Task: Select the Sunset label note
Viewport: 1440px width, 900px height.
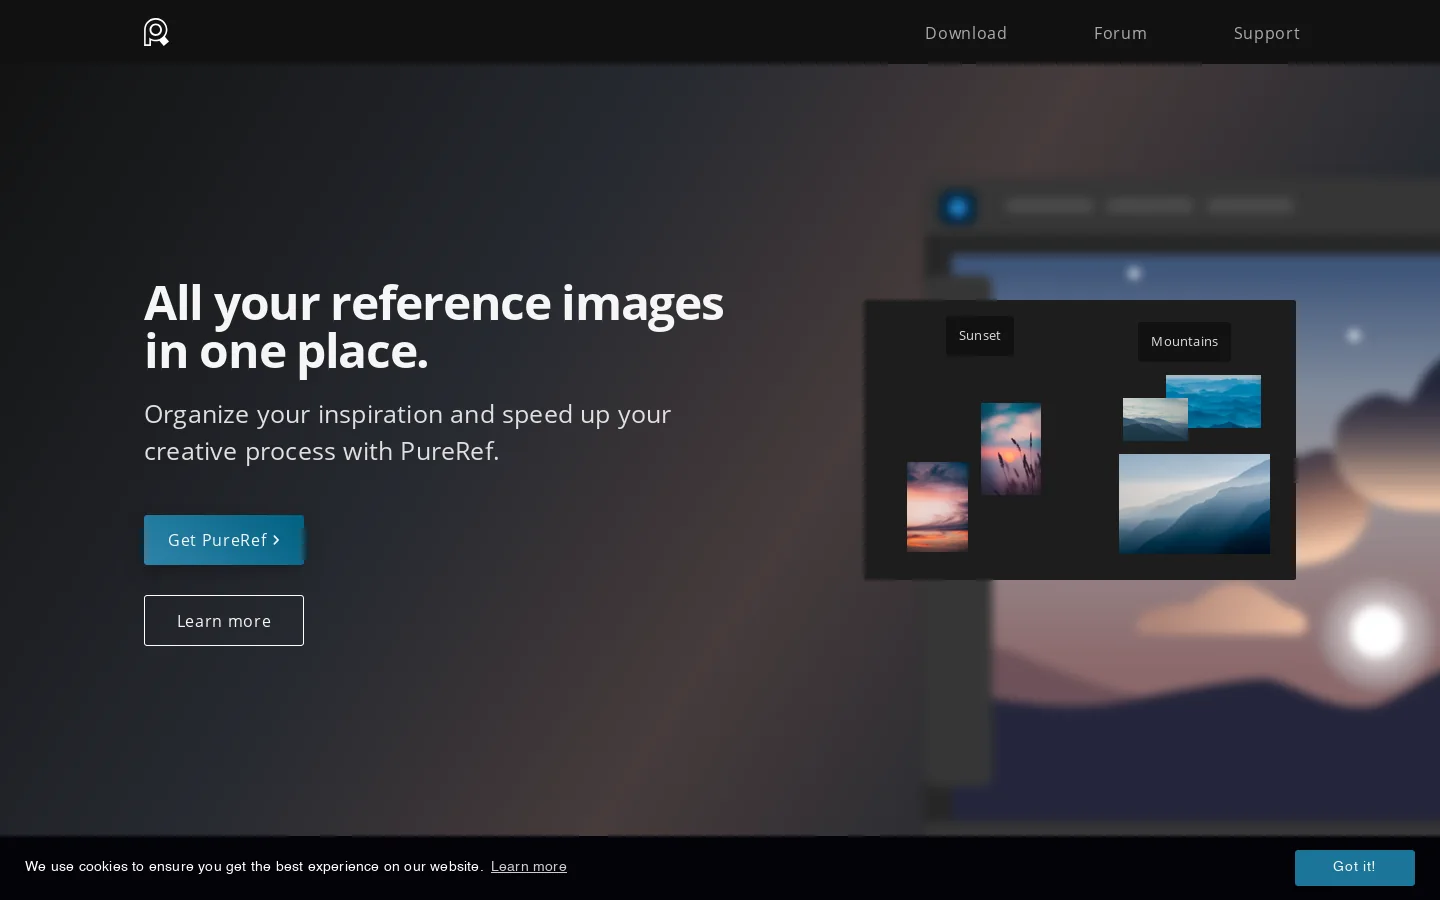Action: click(x=980, y=336)
